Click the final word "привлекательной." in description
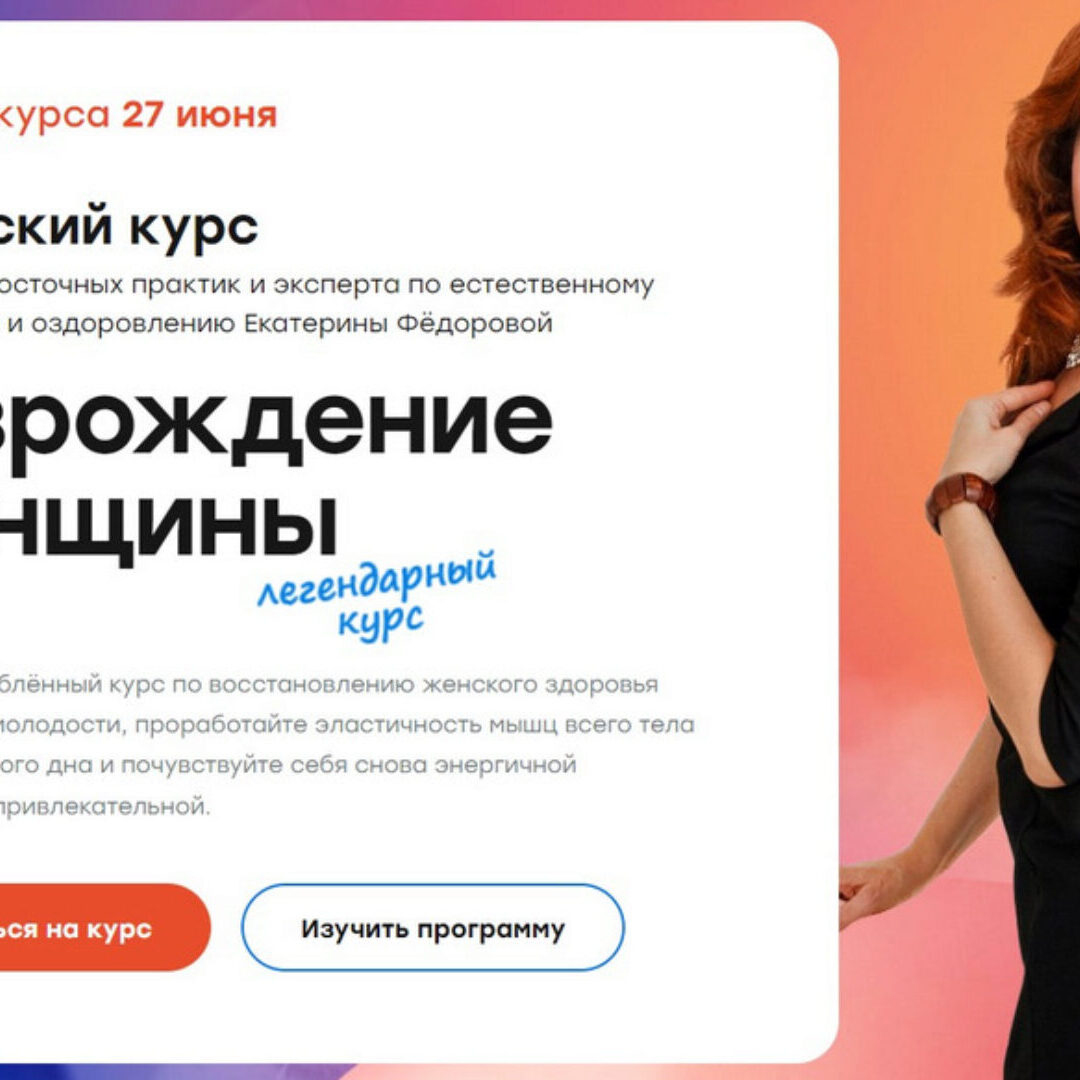Image resolution: width=1080 pixels, height=1080 pixels. coord(105,805)
